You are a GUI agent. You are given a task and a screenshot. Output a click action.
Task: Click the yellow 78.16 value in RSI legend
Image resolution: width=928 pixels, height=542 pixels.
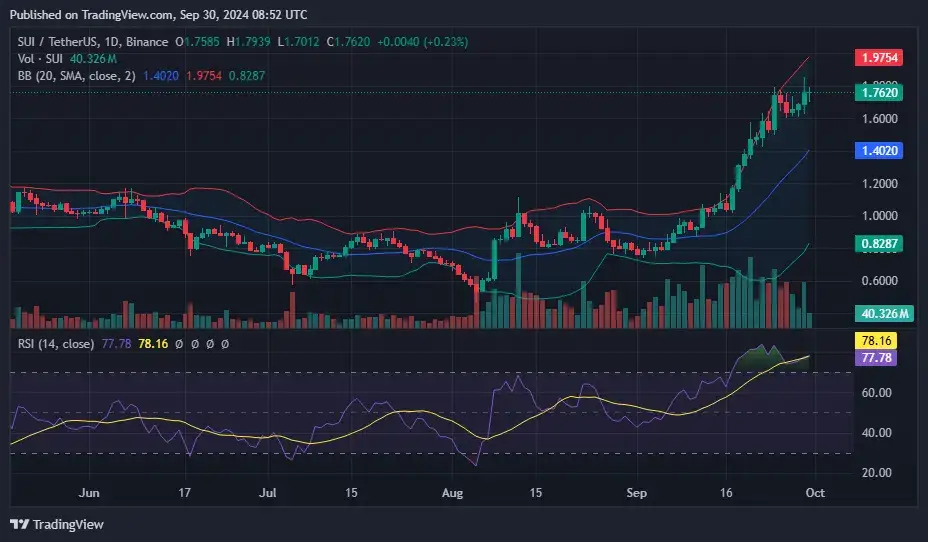[x=152, y=343]
